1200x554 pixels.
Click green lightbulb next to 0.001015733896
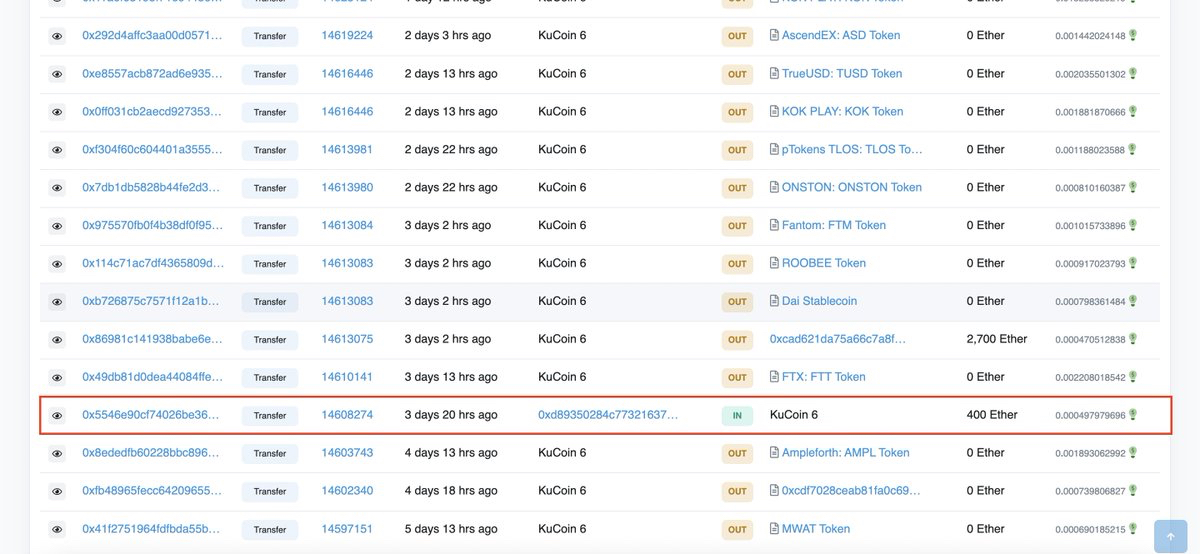click(1133, 225)
